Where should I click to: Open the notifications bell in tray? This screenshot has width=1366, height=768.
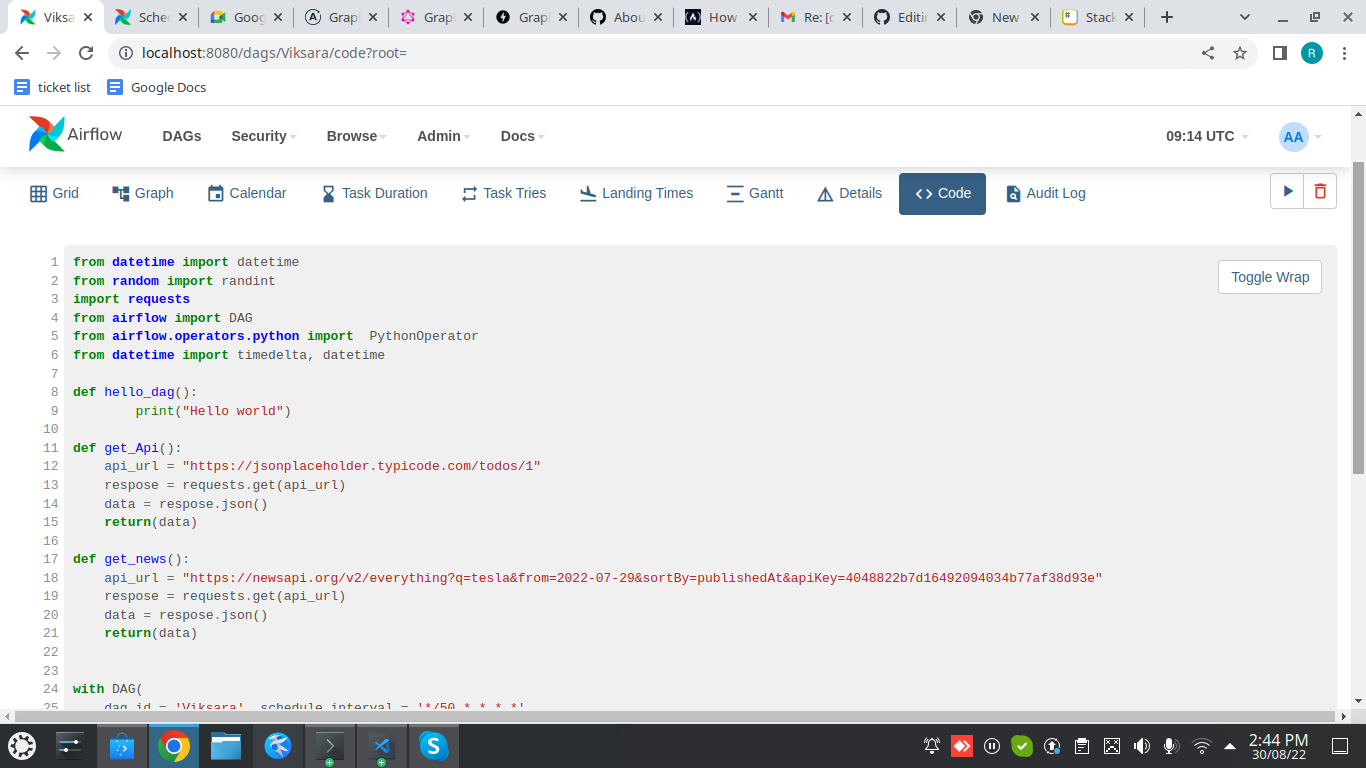[x=931, y=746]
